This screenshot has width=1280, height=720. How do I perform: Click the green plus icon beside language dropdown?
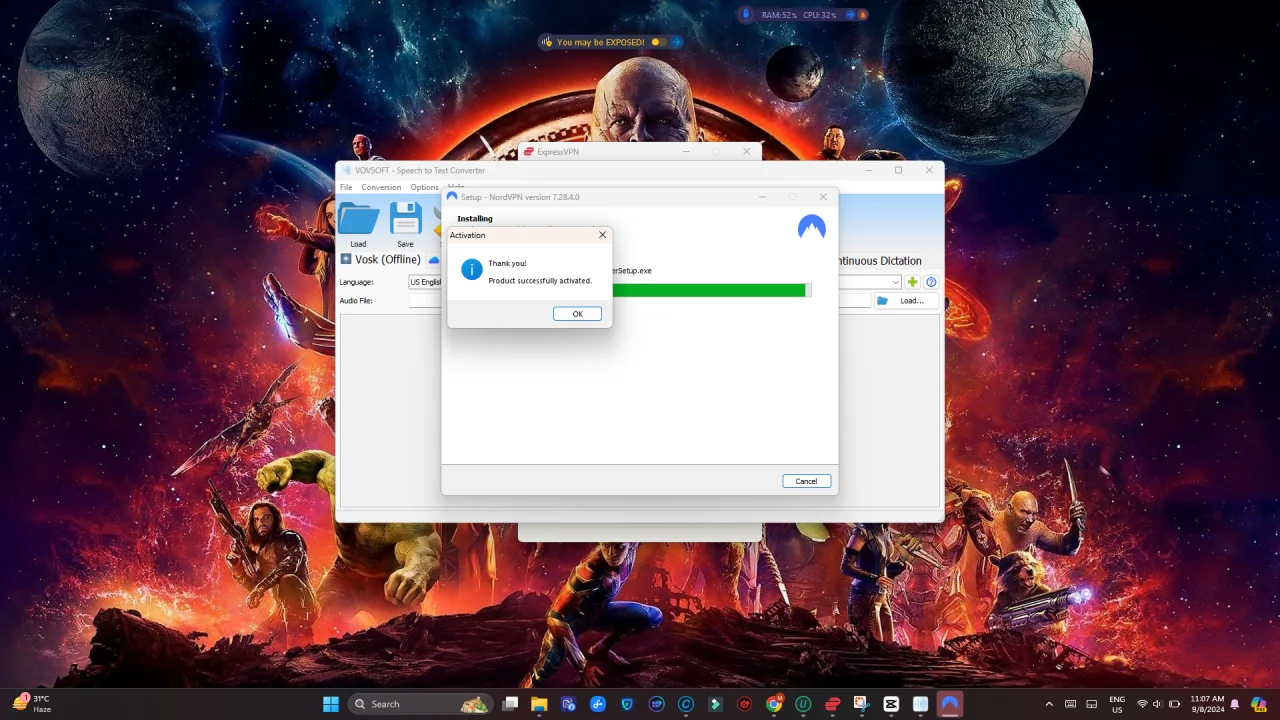[x=912, y=282]
